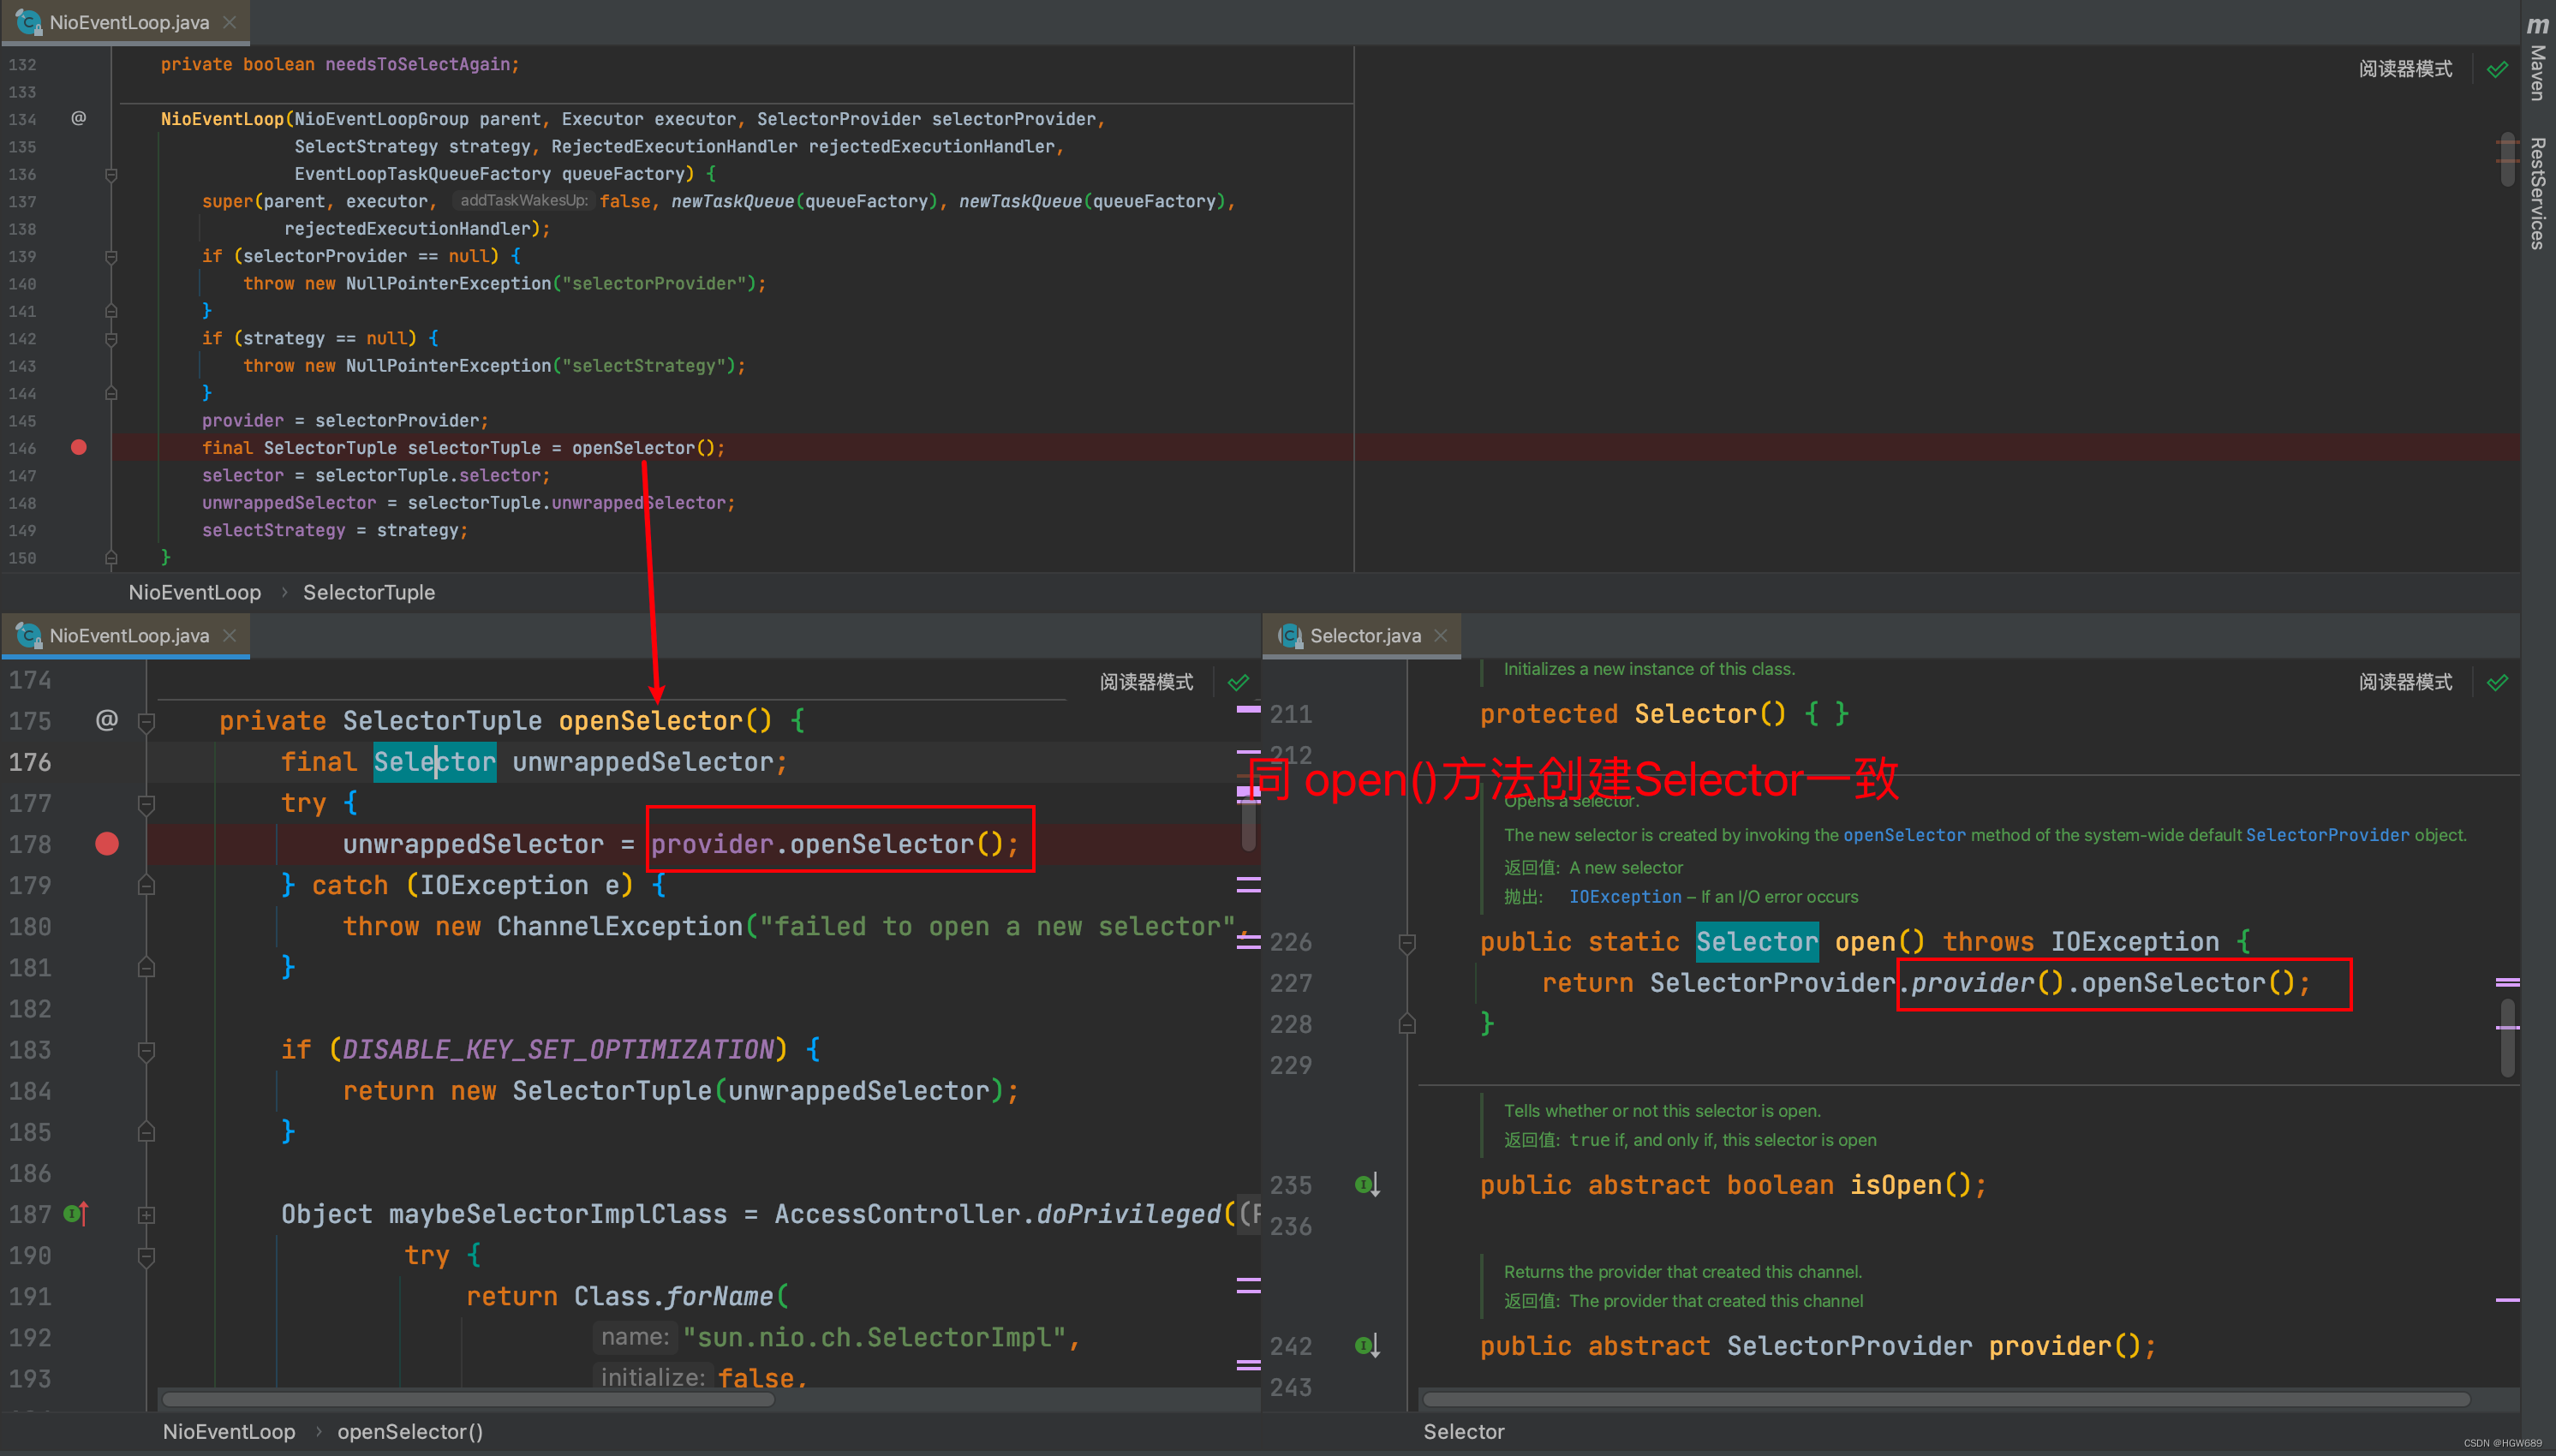Image resolution: width=2556 pixels, height=1456 pixels.
Task: Click Selector breadcrumb at bottom right
Action: (1463, 1431)
